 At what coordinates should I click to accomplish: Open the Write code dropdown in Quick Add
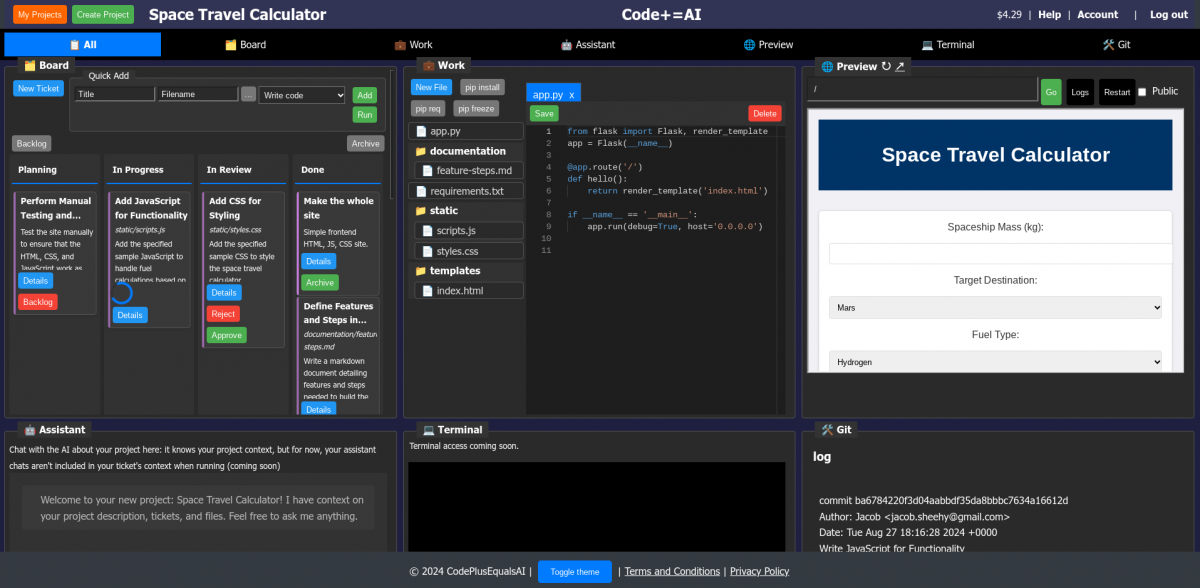302,95
